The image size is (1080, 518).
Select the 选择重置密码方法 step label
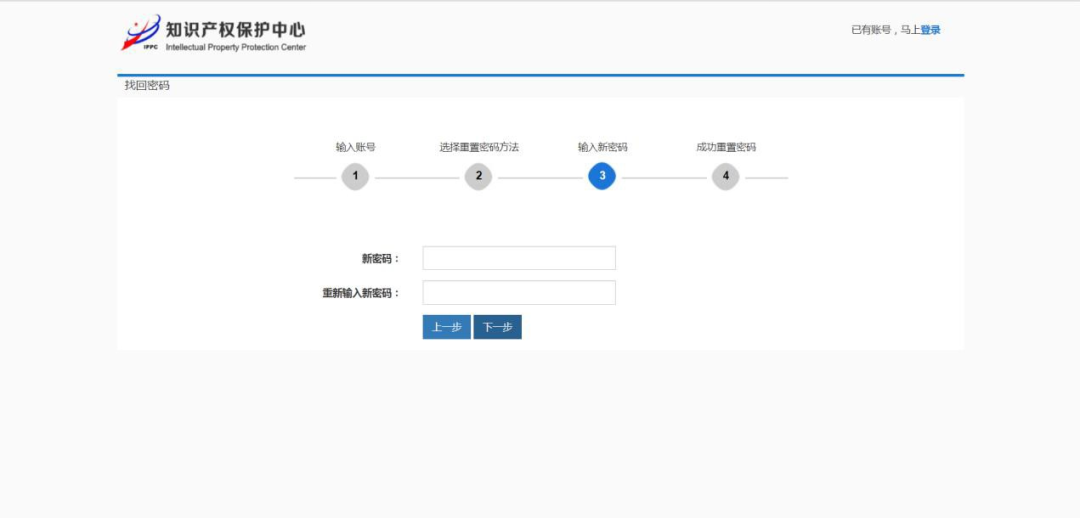tap(479, 147)
